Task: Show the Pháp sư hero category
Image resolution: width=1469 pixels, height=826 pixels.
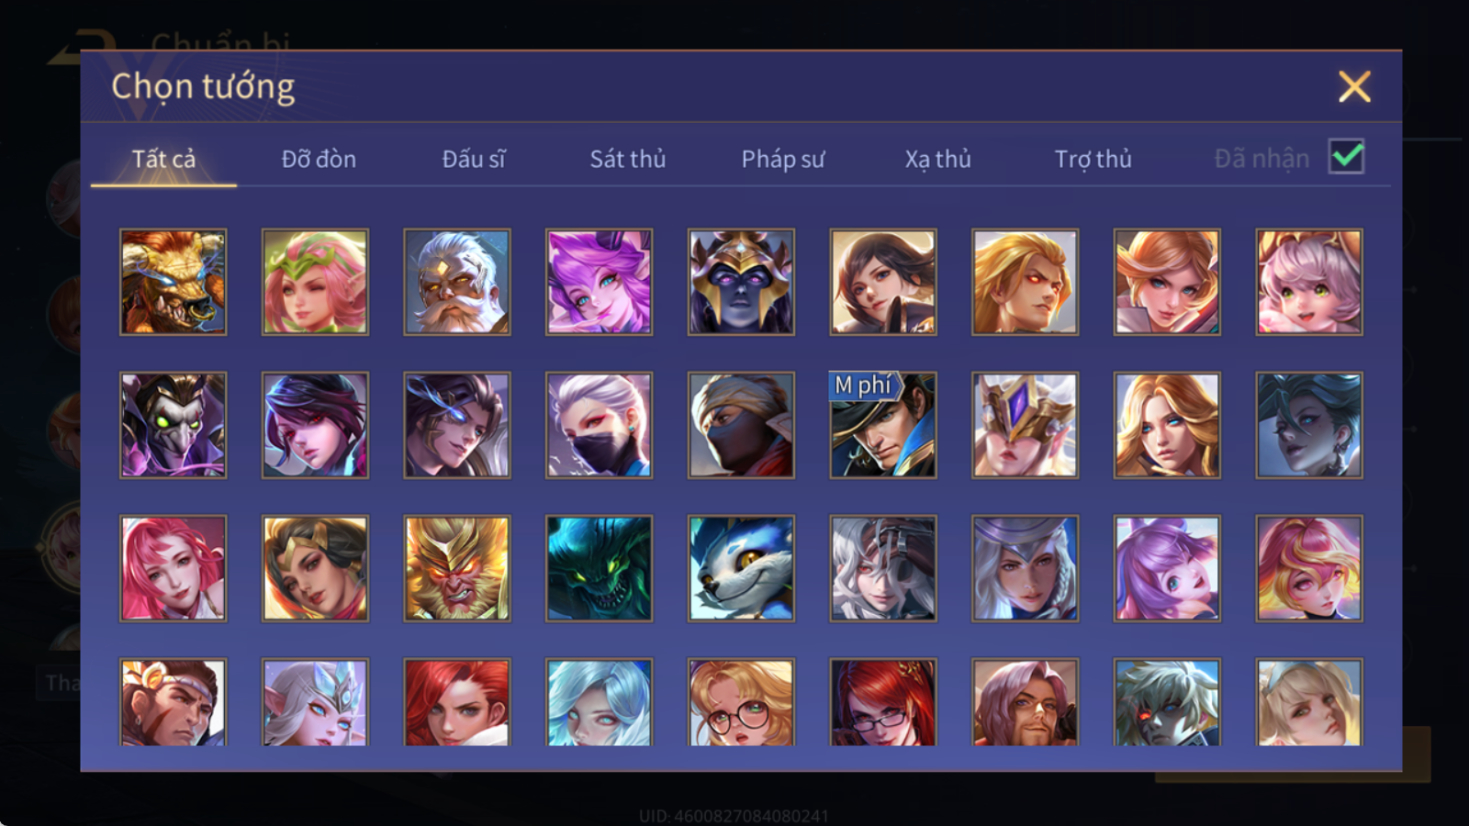Action: (x=782, y=159)
